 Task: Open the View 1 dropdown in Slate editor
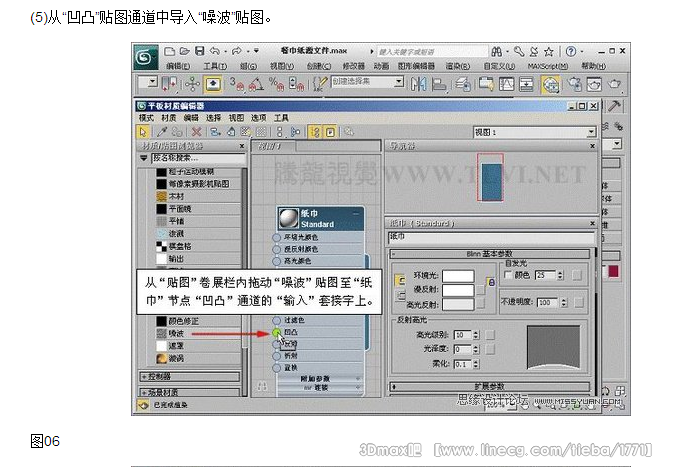pyautogui.click(x=591, y=132)
